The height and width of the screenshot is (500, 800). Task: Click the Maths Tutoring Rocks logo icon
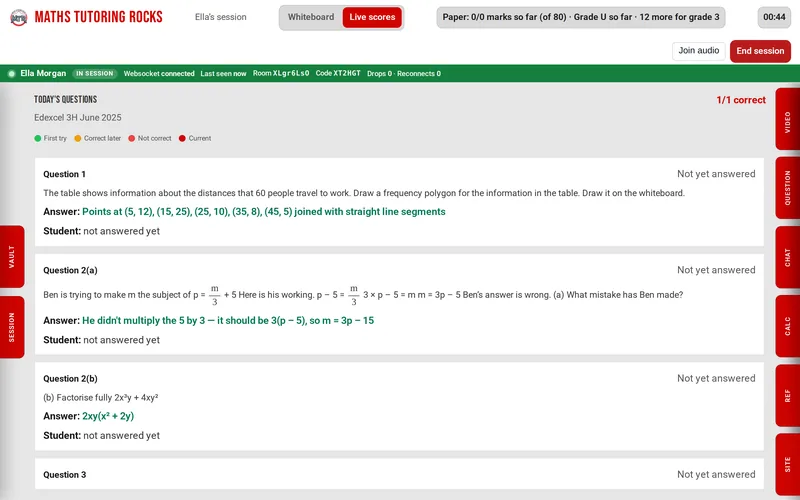click(x=19, y=18)
